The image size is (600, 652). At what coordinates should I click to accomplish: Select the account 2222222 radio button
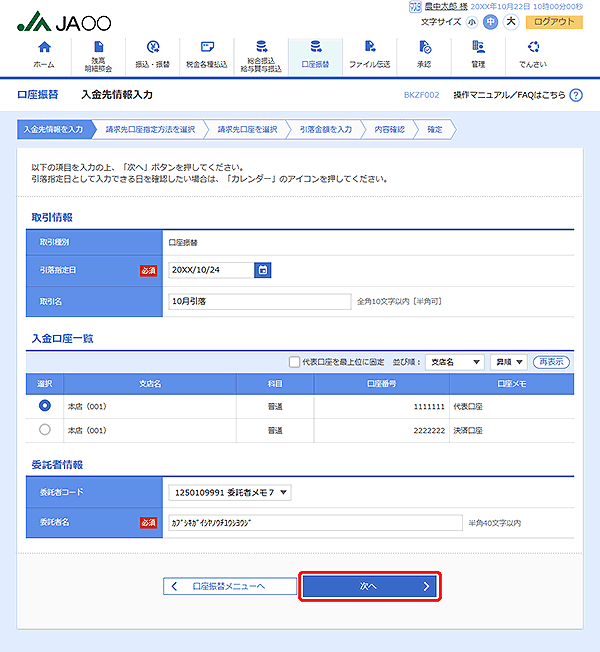(x=44, y=430)
